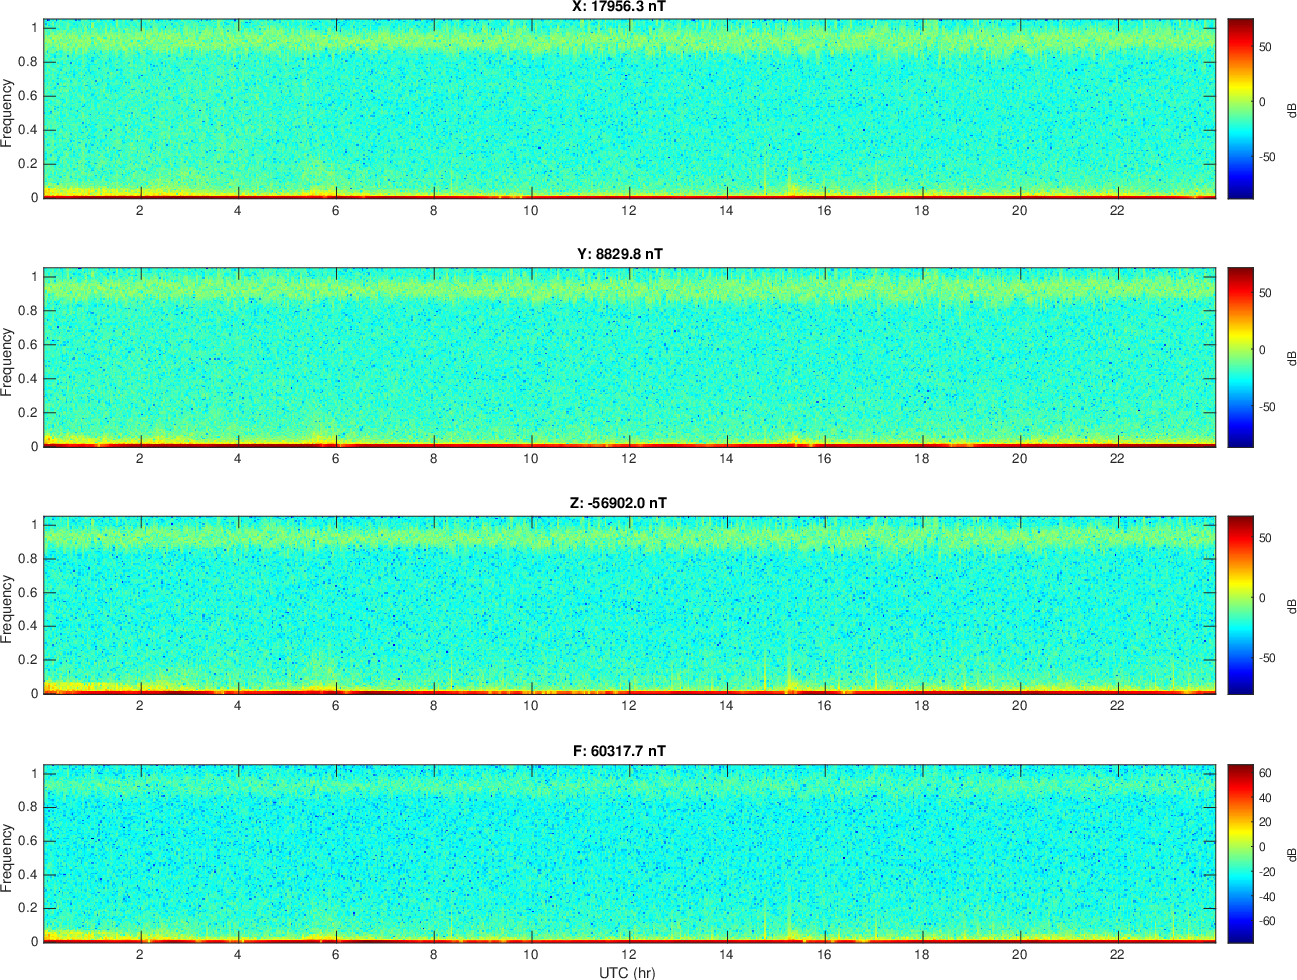Click the 12 hour tick under F plot
1297x980 pixels.
628,954
